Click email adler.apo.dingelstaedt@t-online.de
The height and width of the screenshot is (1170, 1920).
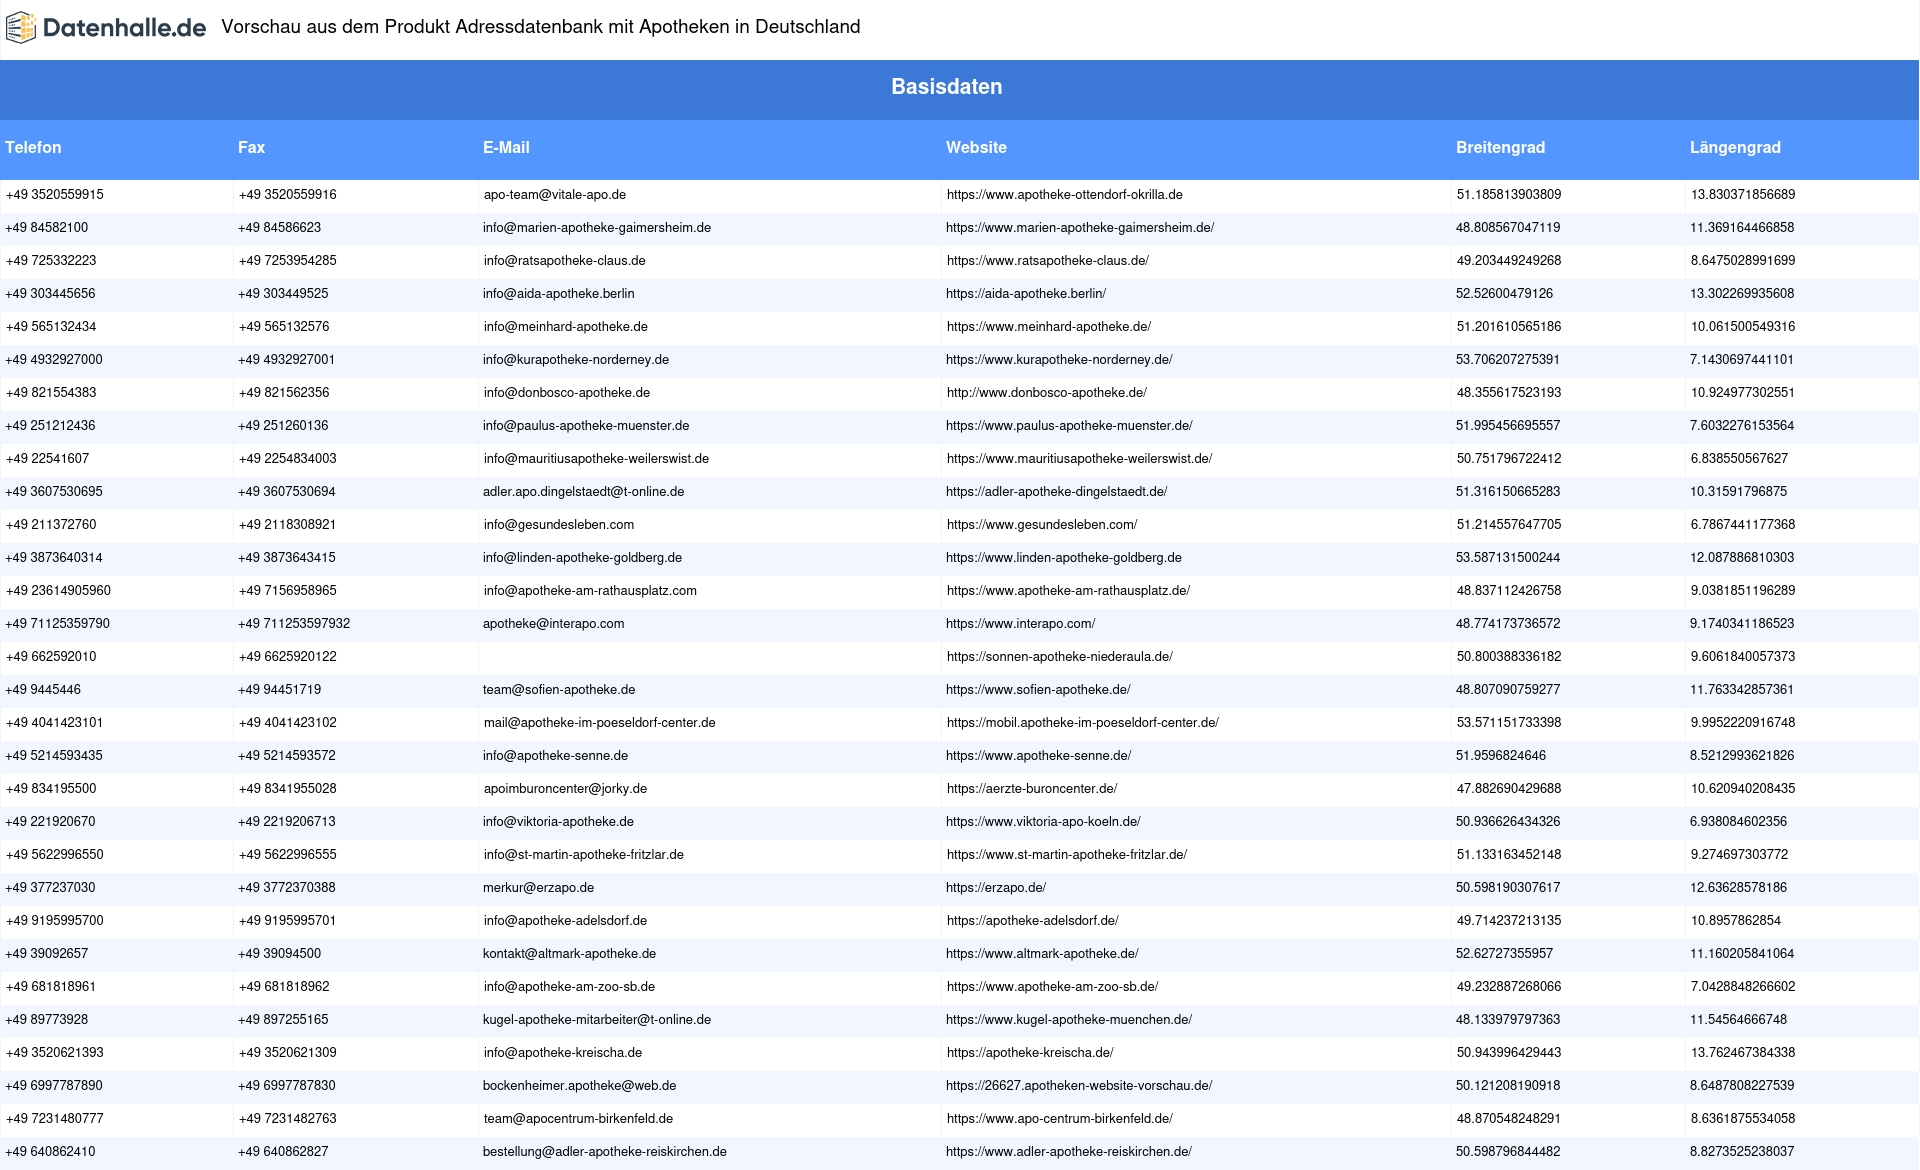[x=584, y=492]
